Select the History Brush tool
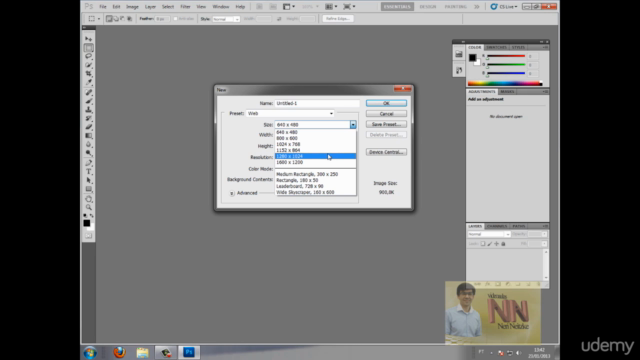The width and height of the screenshot is (640, 360). [89, 118]
